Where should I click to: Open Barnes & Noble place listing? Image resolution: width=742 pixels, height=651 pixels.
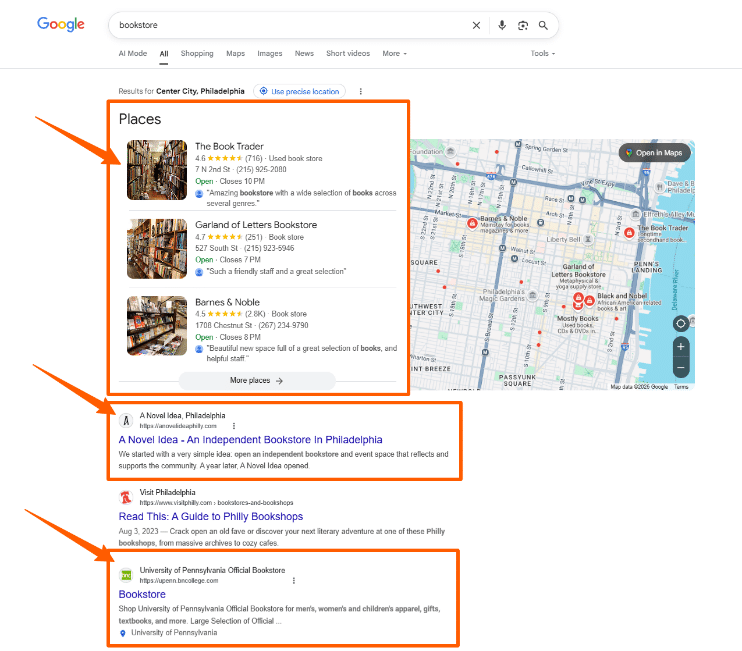coord(227,302)
